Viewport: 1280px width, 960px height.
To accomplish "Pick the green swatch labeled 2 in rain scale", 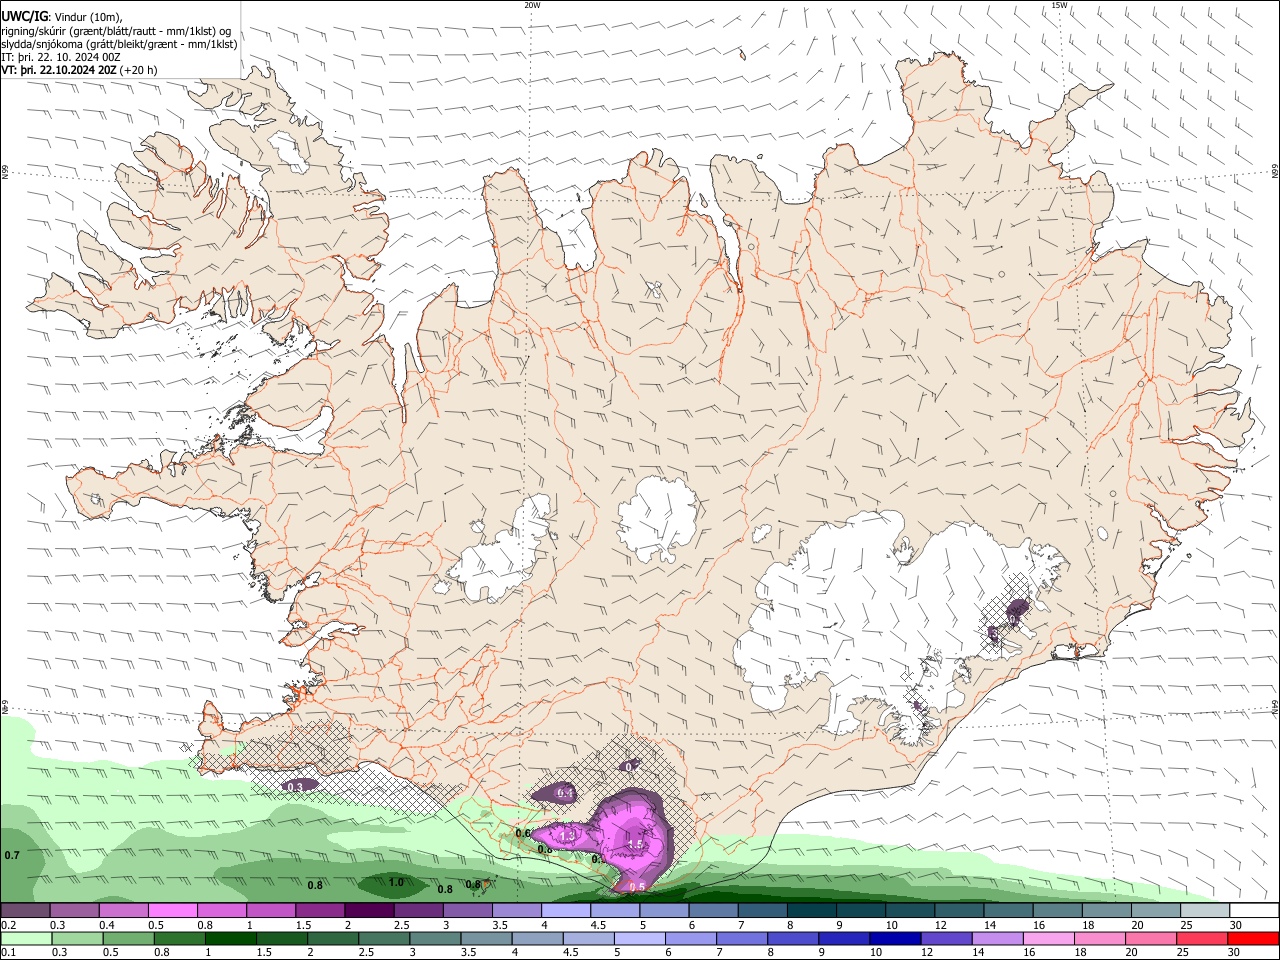I will 332,939.
